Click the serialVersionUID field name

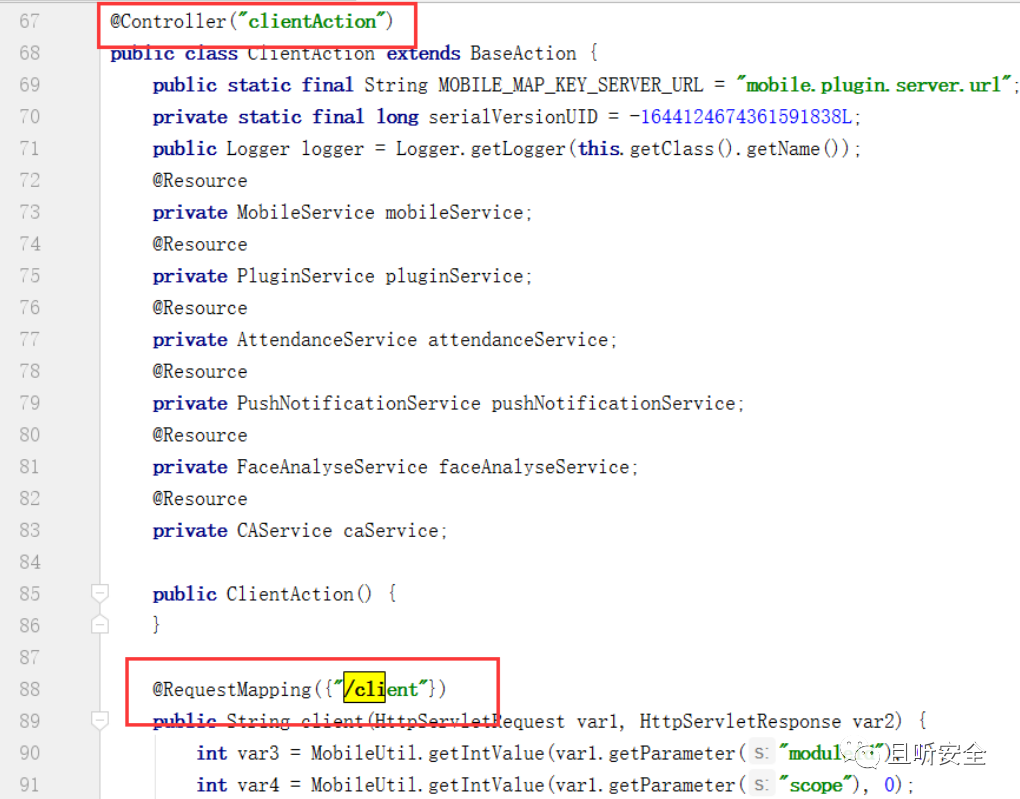point(513,117)
